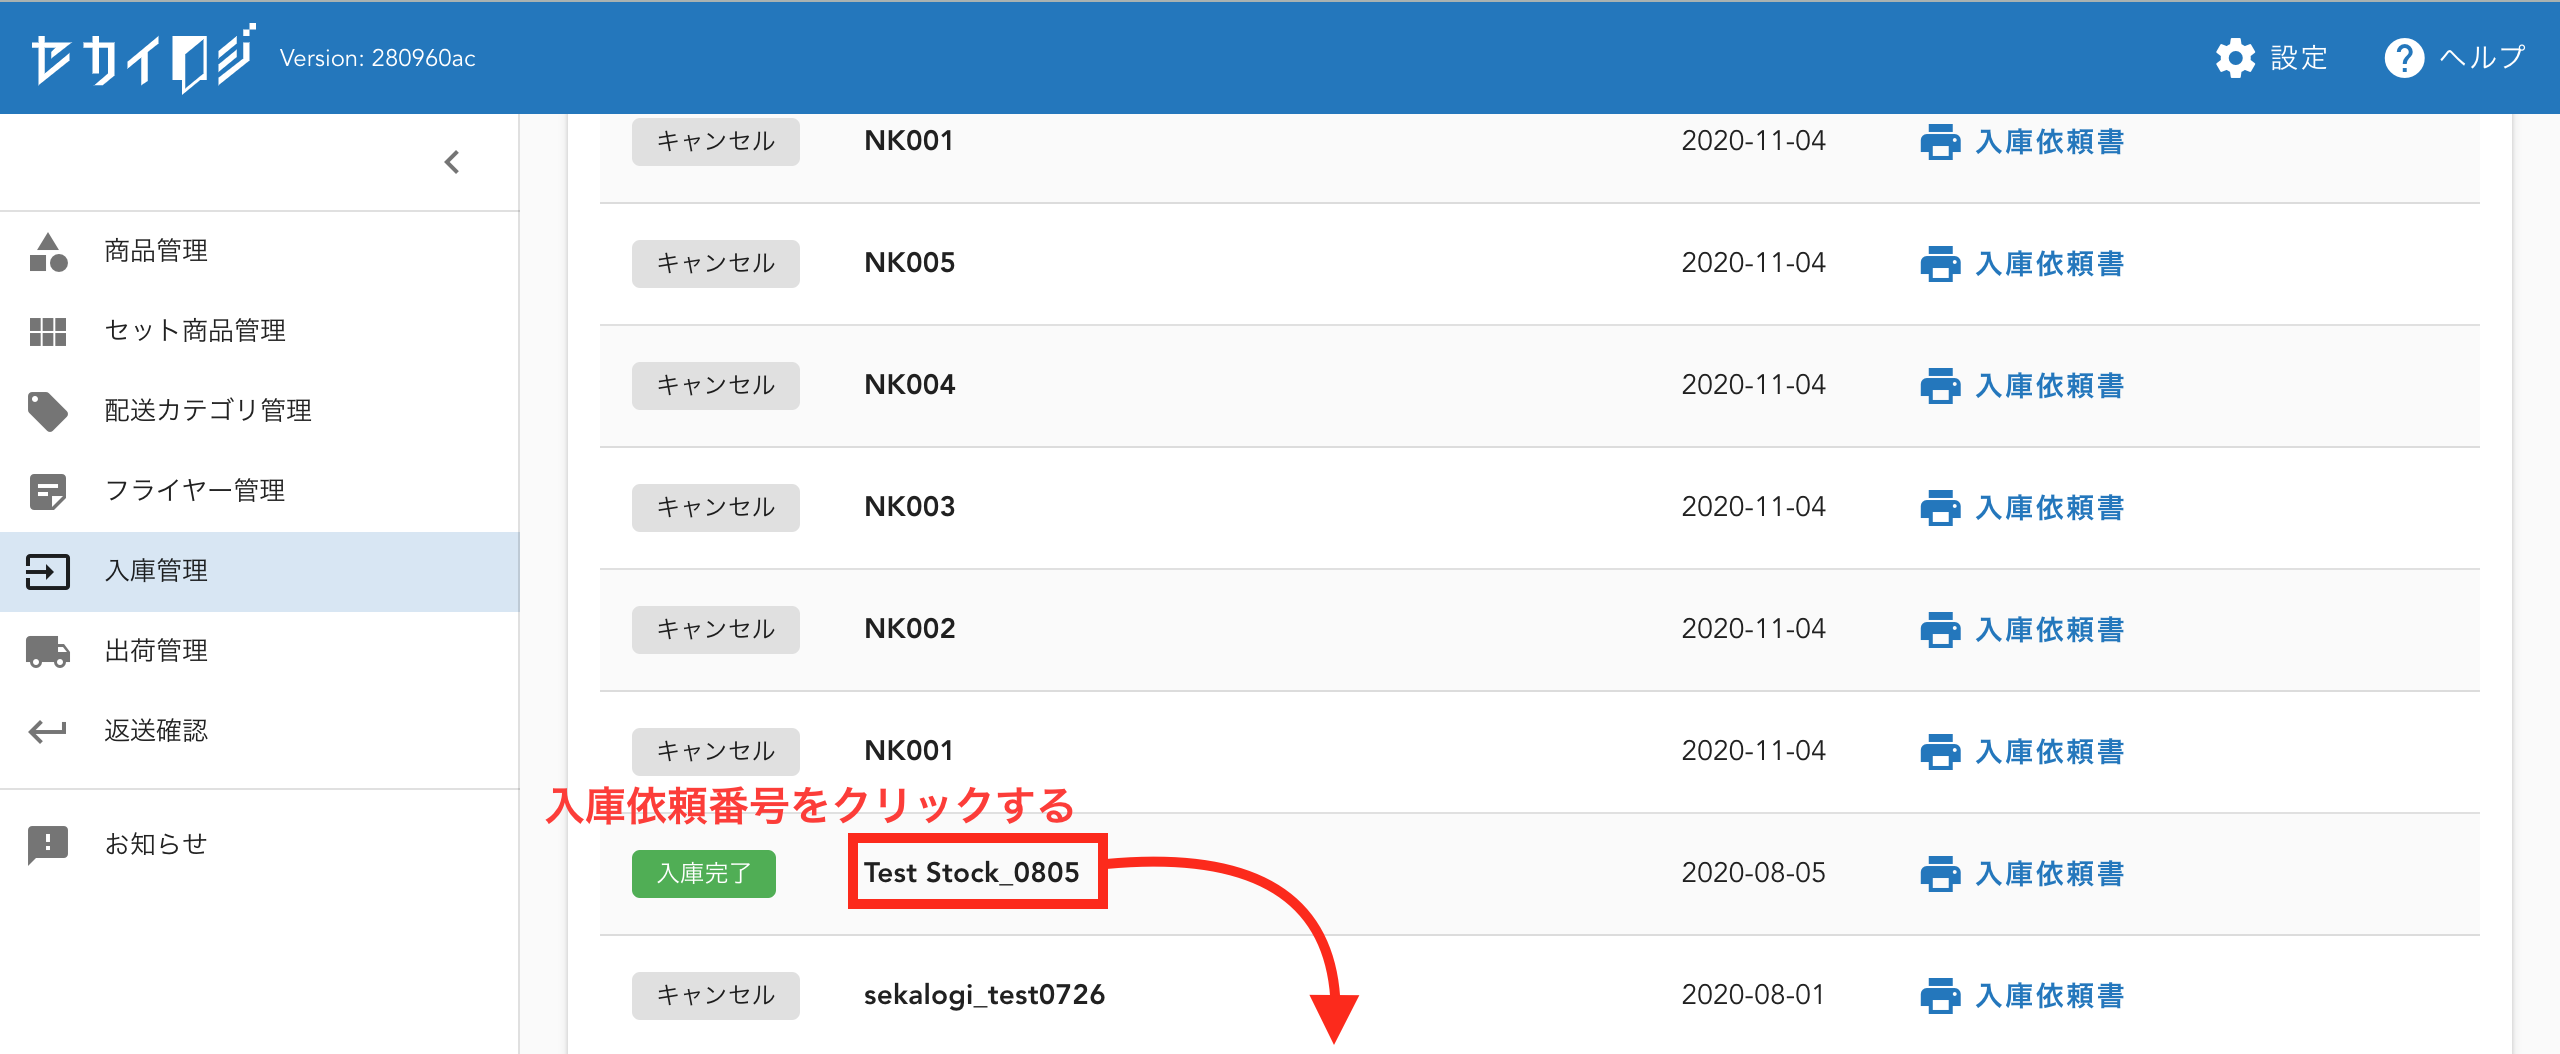Open 商品管理 in the sidebar
2560x1054 pixels.
[156, 251]
